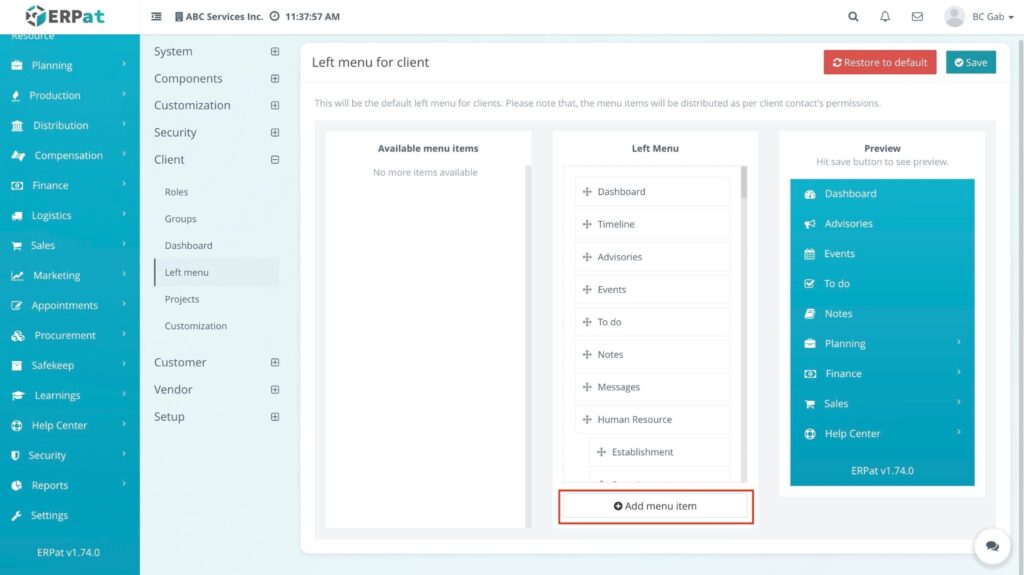1024x575 pixels.
Task: Expand the Vendor settings section
Action: coord(275,389)
